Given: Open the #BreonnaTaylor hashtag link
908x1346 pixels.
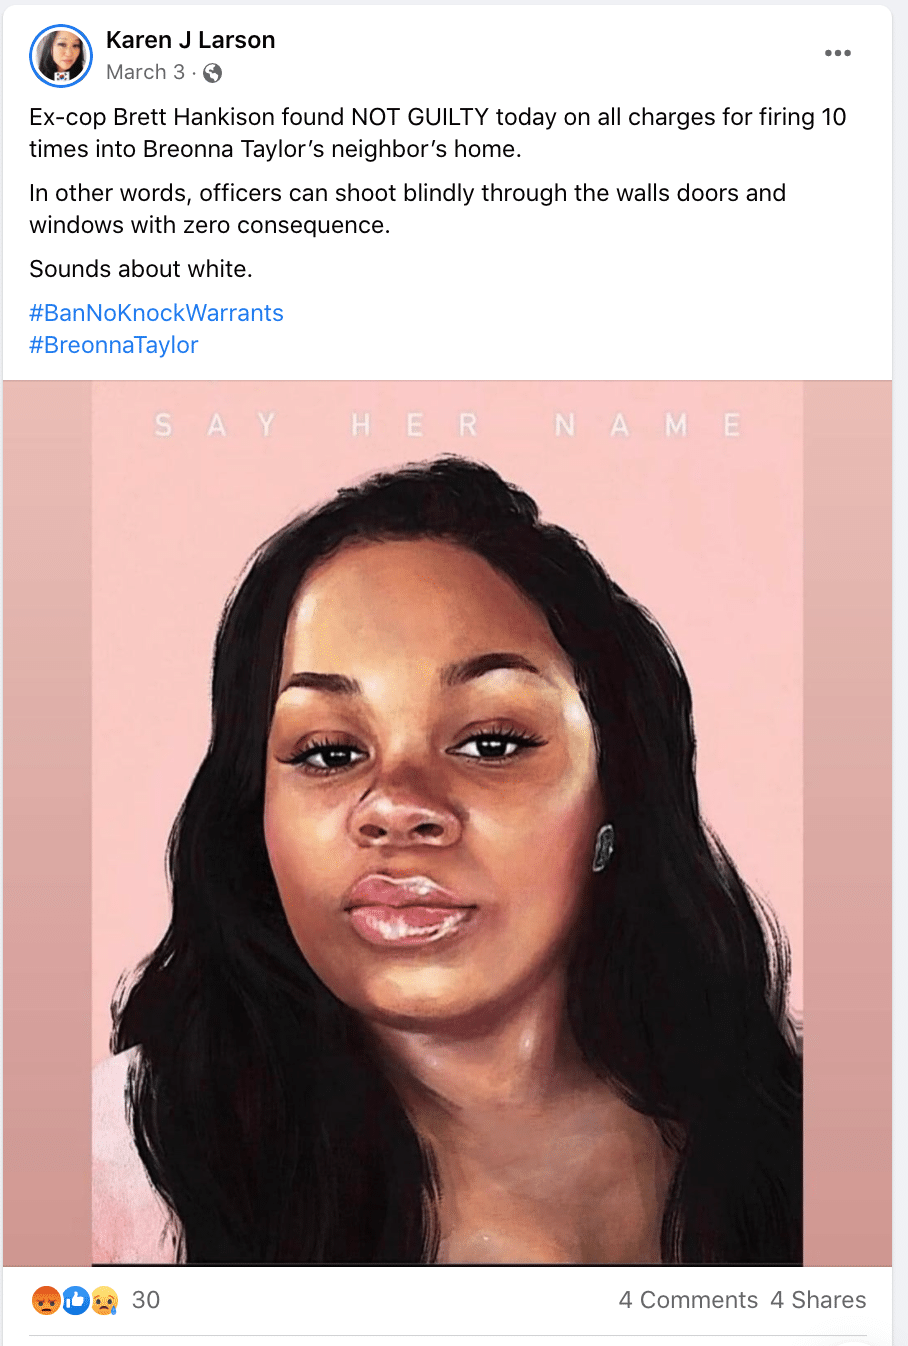Looking at the screenshot, I should [x=114, y=345].
